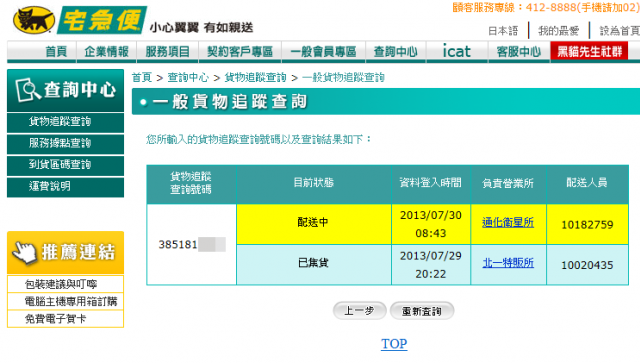This screenshot has height=363, width=640.
Task: Select courier ID 10020435
Action: [x=587, y=265]
